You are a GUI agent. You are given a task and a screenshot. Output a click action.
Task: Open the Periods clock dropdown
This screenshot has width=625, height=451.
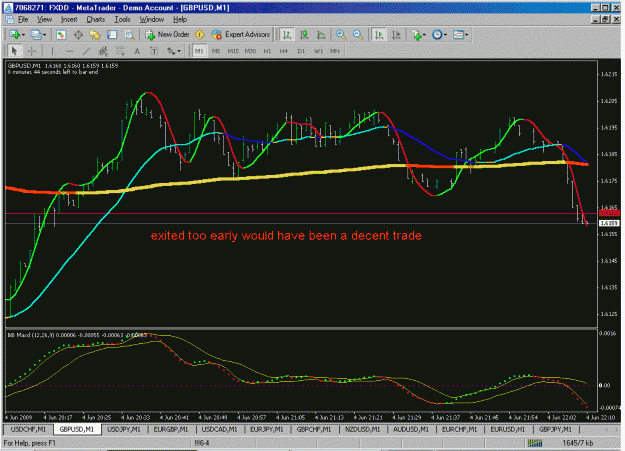(x=440, y=35)
